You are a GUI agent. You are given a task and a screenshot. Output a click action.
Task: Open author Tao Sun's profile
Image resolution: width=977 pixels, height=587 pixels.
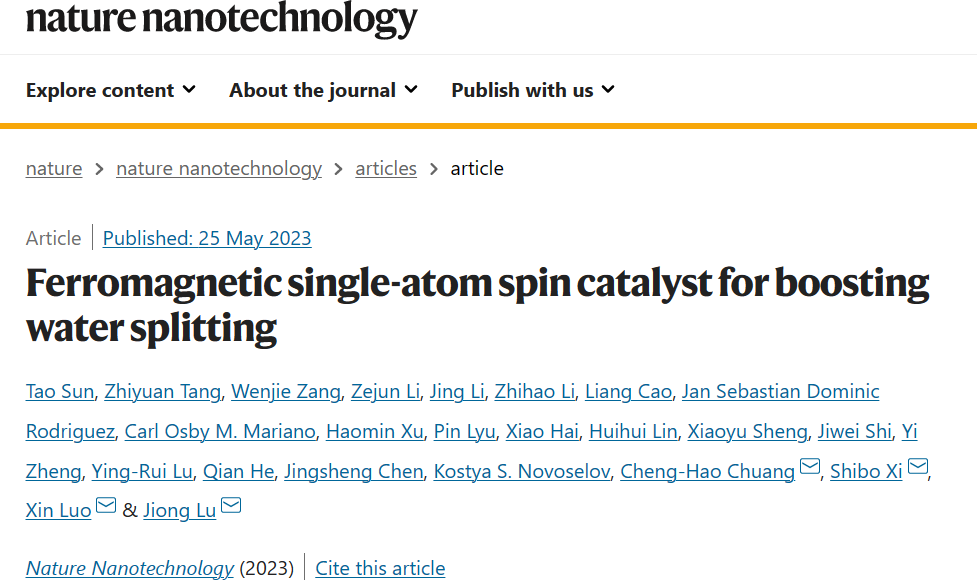click(60, 391)
